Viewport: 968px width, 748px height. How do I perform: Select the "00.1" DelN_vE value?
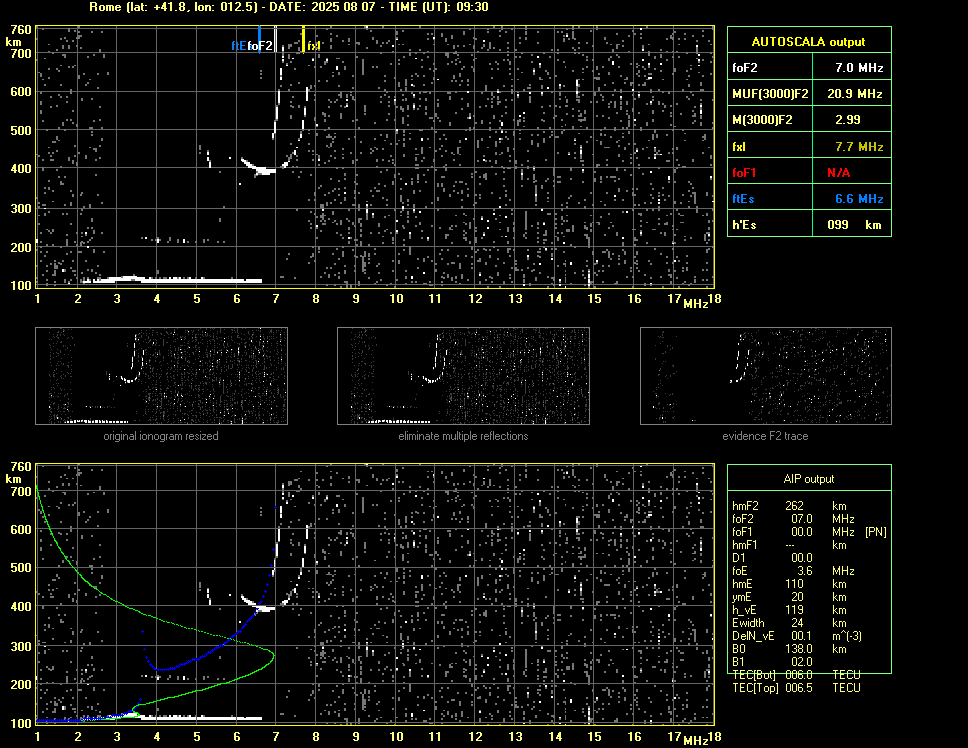[802, 636]
